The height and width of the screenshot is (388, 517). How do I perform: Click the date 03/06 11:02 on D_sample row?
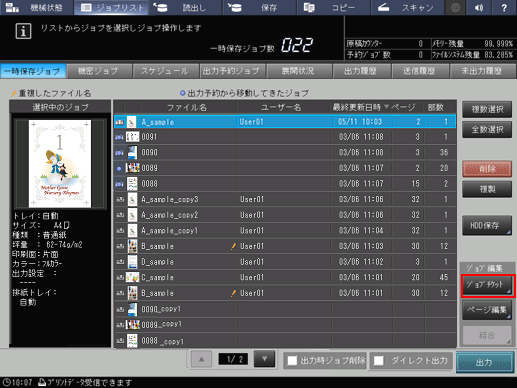361,262
